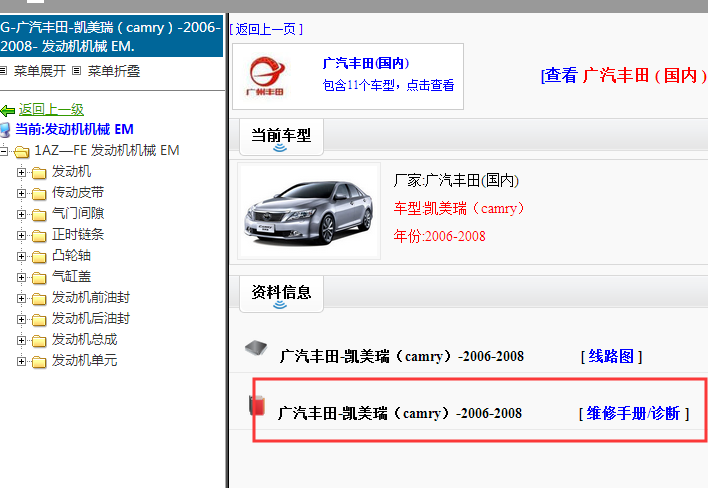Click the 厂家:广汽丰田(国内) text
The width and height of the screenshot is (708, 488).
coord(456,181)
